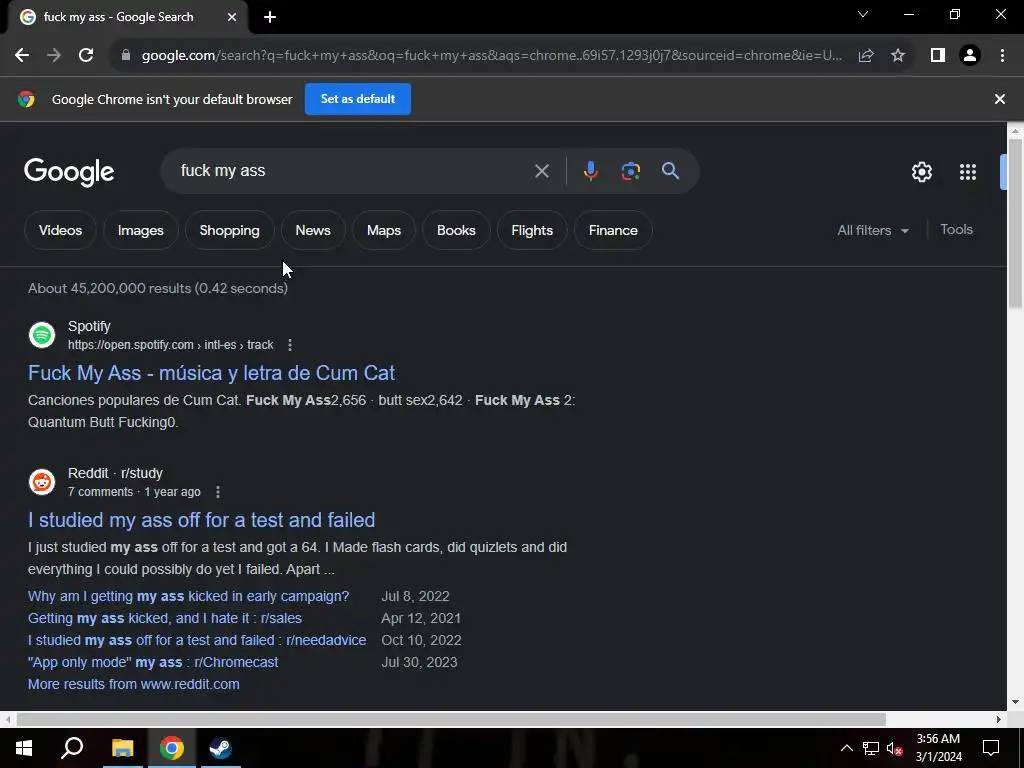Open the r/sales sub-result link
1024x768 pixels.
(x=165, y=618)
